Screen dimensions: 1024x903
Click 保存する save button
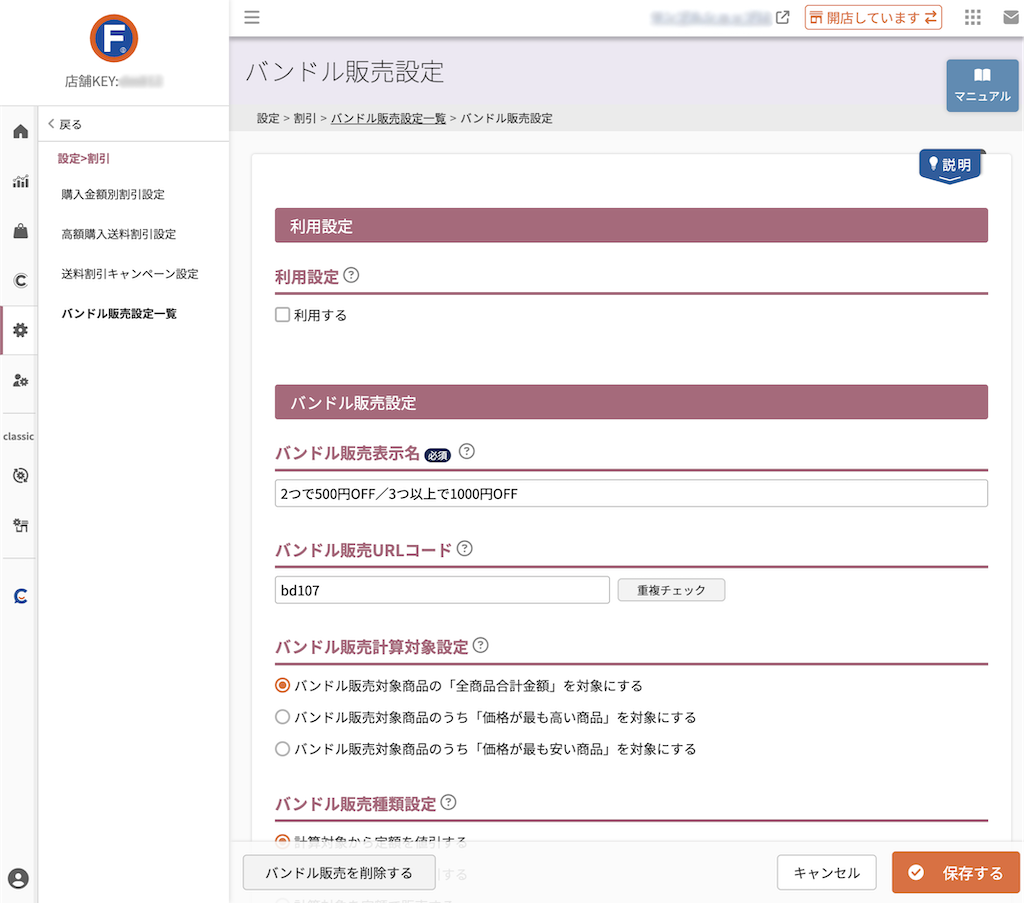point(957,873)
